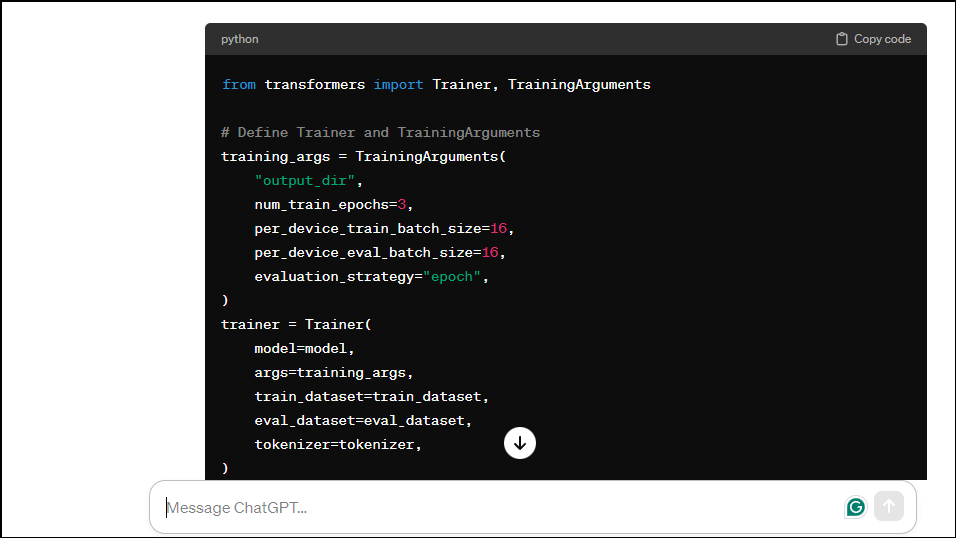Click the "training_args = TrainingArguments(" line
The width and height of the screenshot is (956, 538).
coord(363,157)
